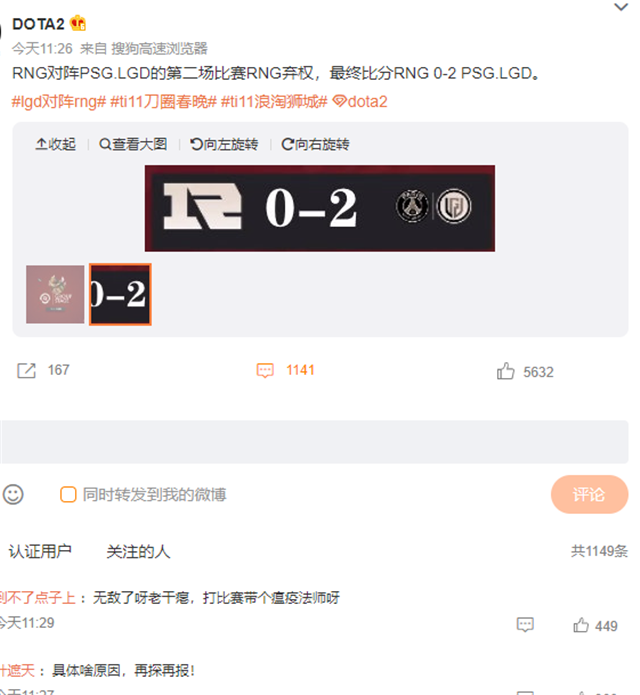Open hashtag #lgd对阵rng# link
The image size is (640, 695).
tap(59, 102)
